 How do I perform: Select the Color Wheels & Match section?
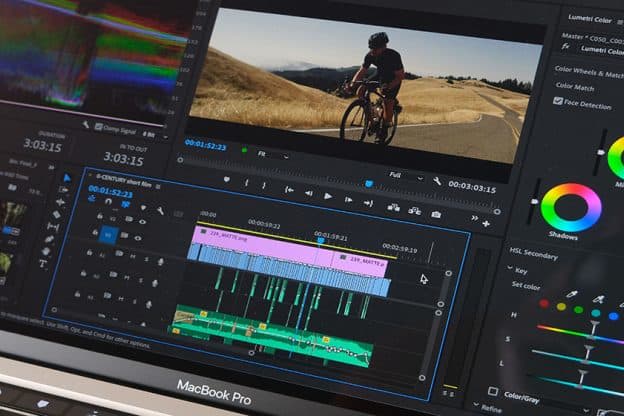point(588,69)
